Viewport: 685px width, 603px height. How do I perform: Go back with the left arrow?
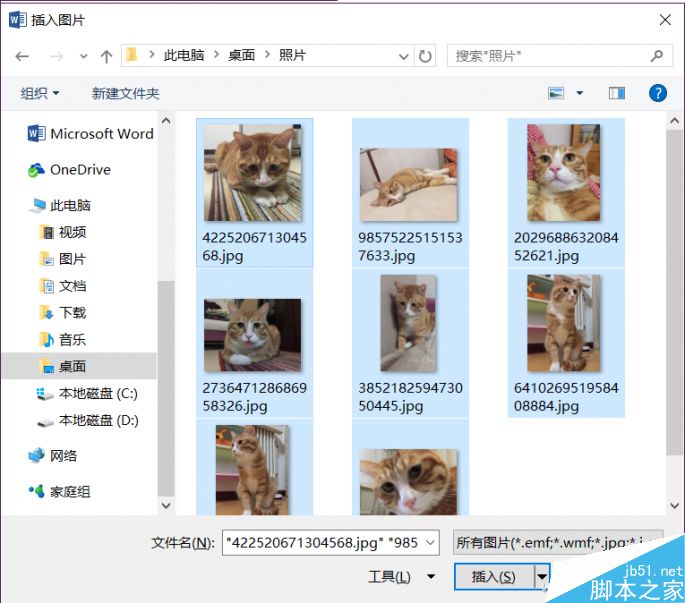22,56
